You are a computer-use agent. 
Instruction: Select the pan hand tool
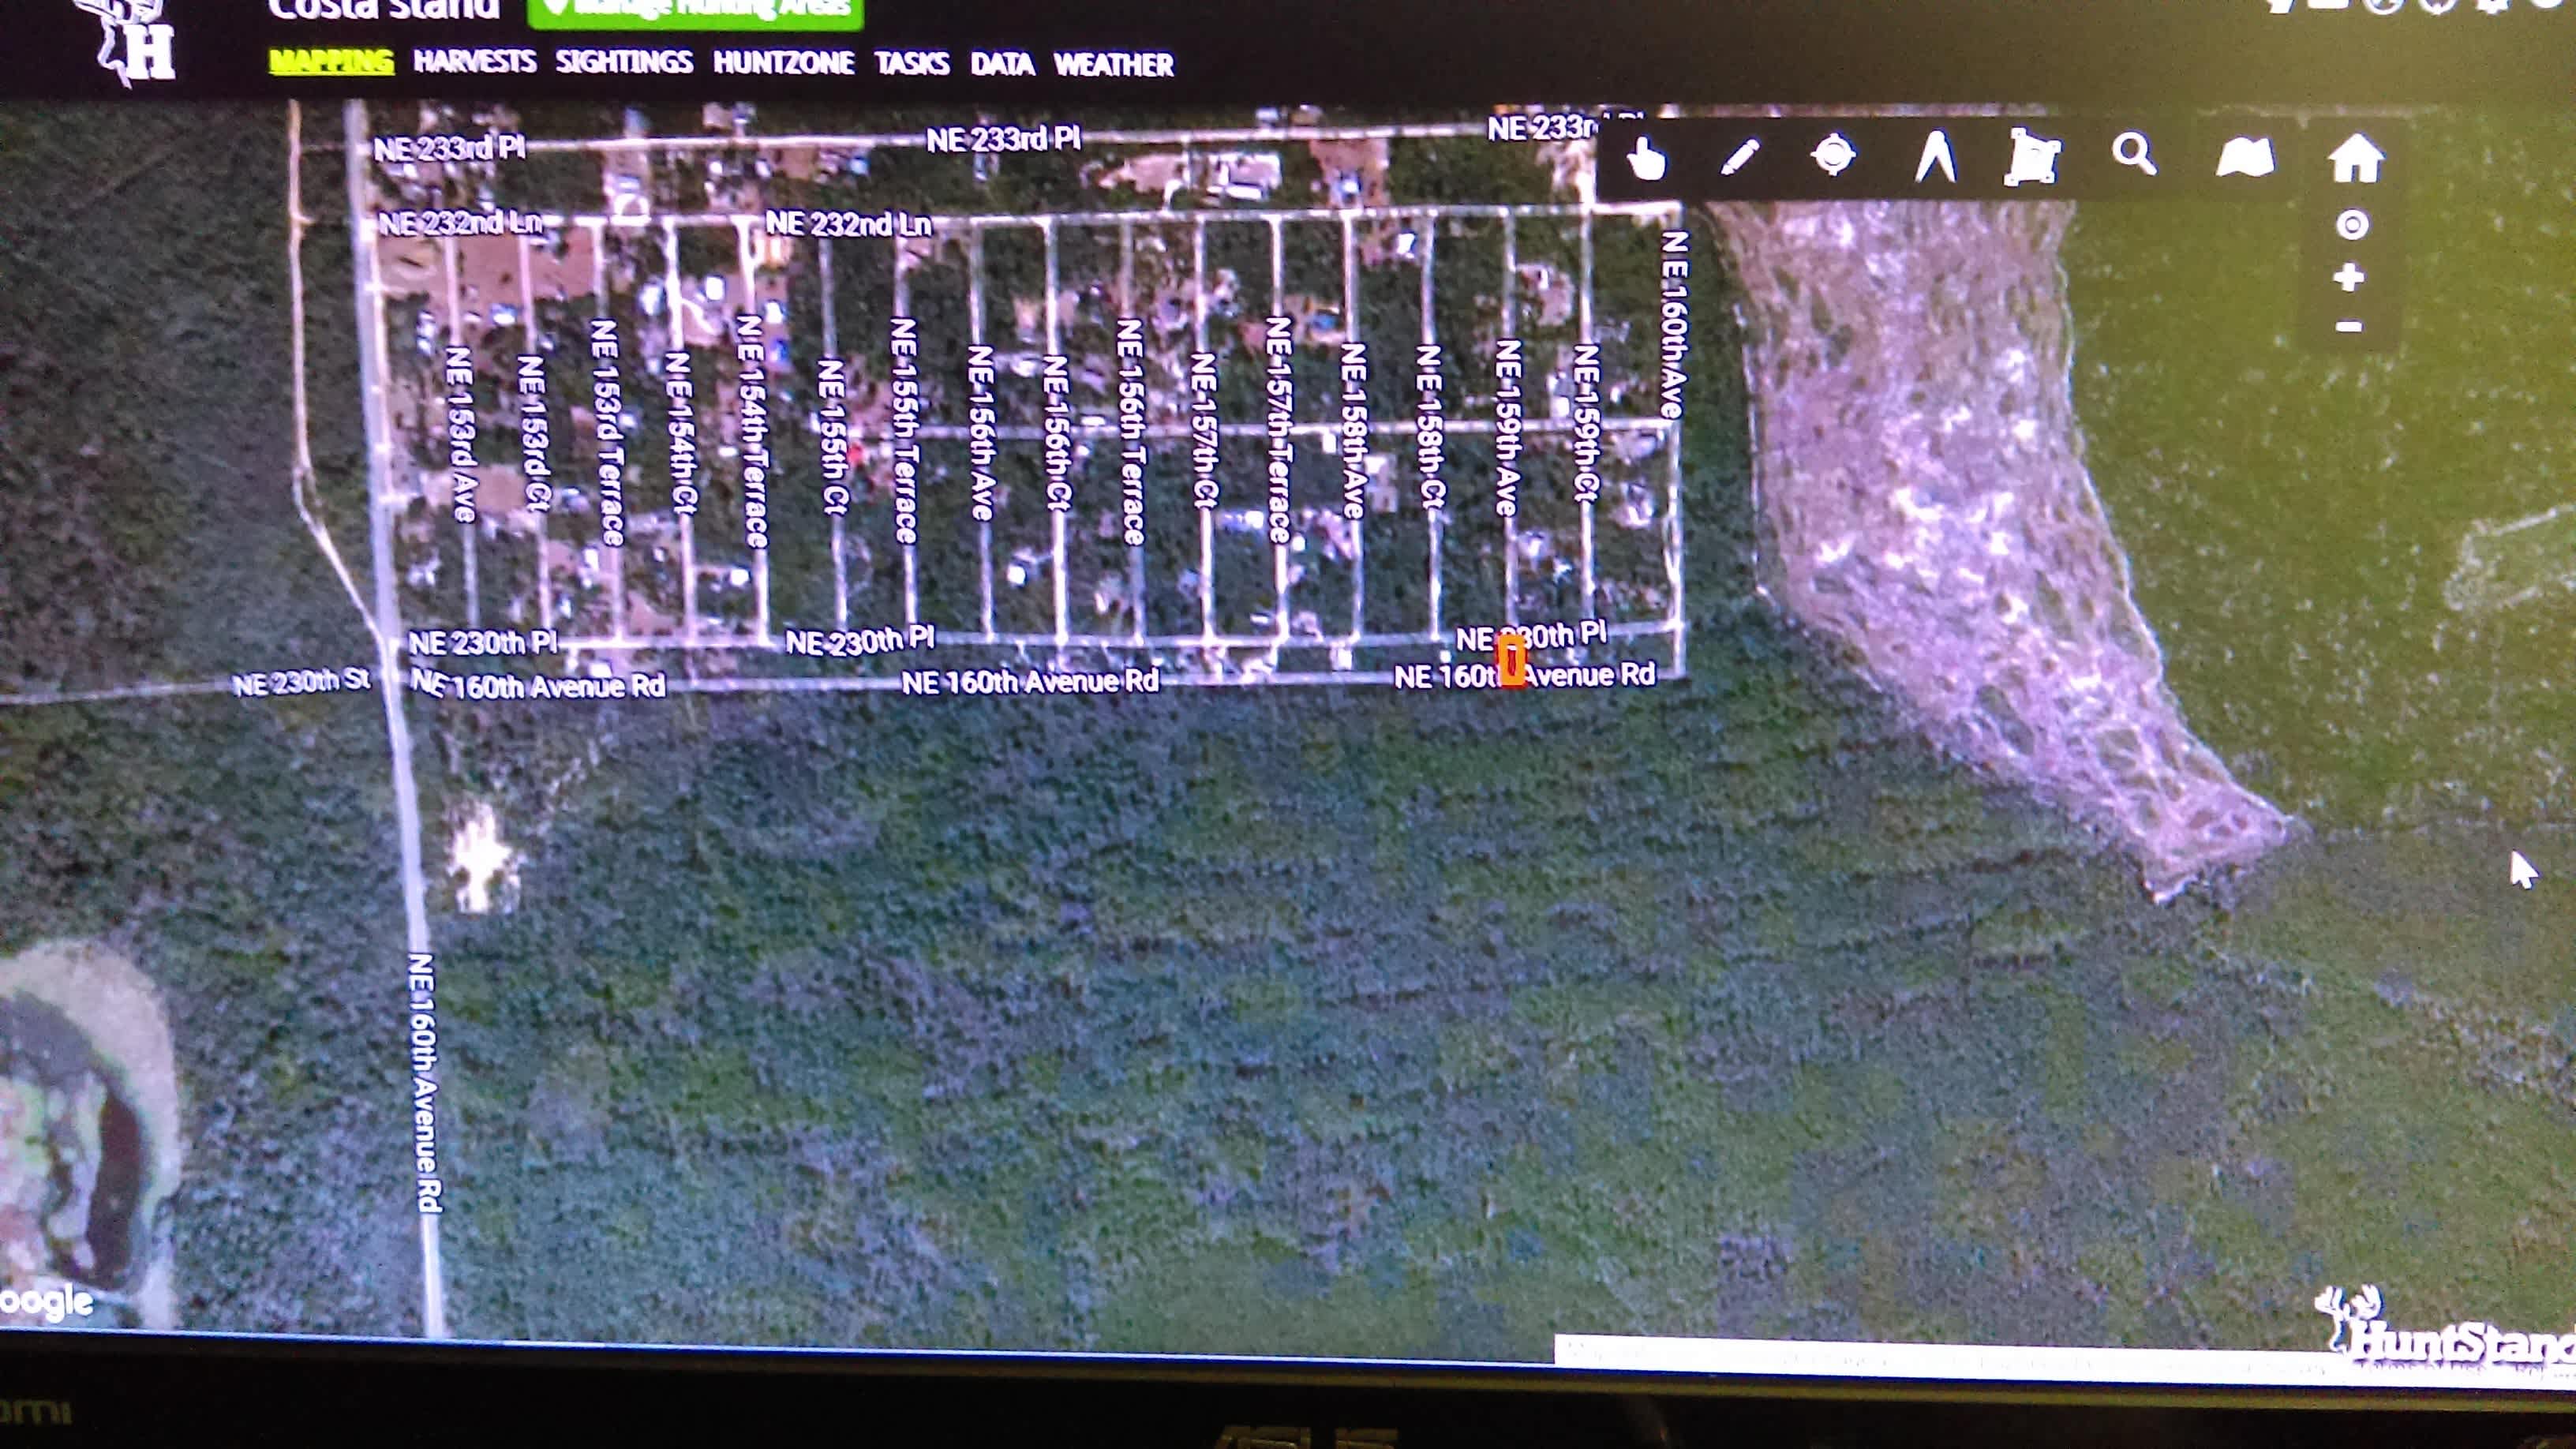(x=1646, y=159)
